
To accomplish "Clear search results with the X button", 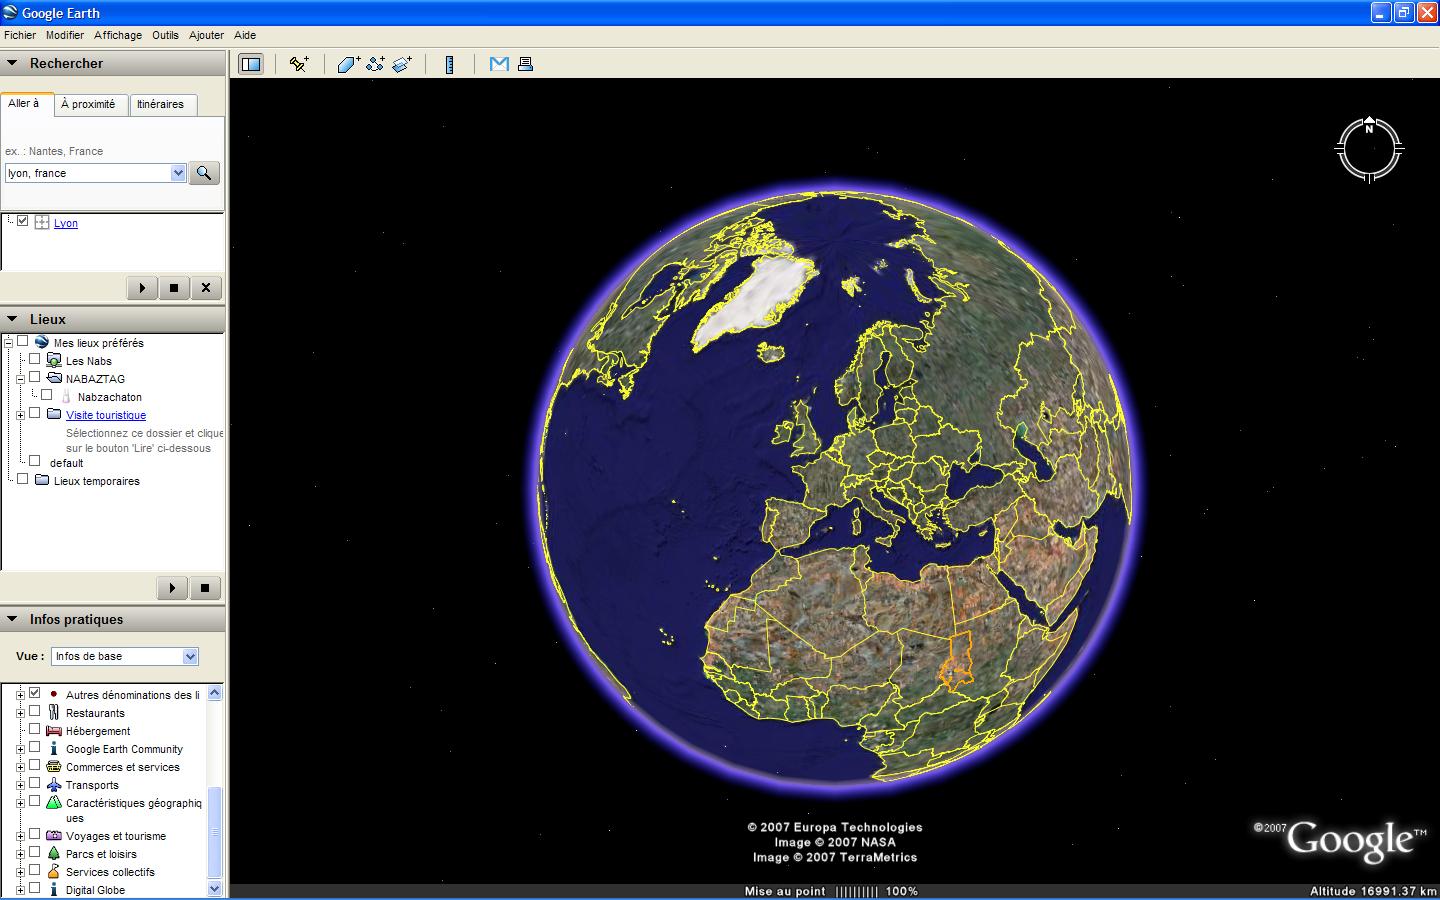I will (x=206, y=288).
